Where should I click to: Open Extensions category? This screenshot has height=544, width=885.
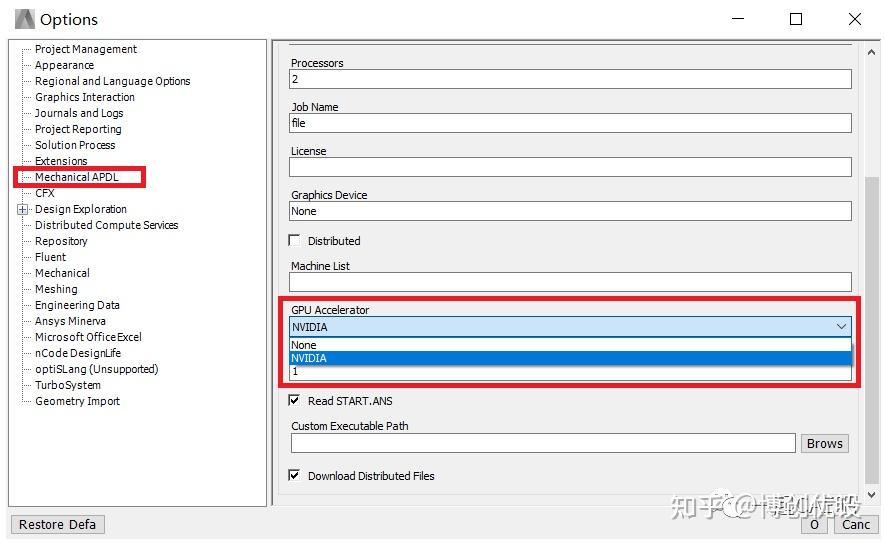click(x=61, y=161)
